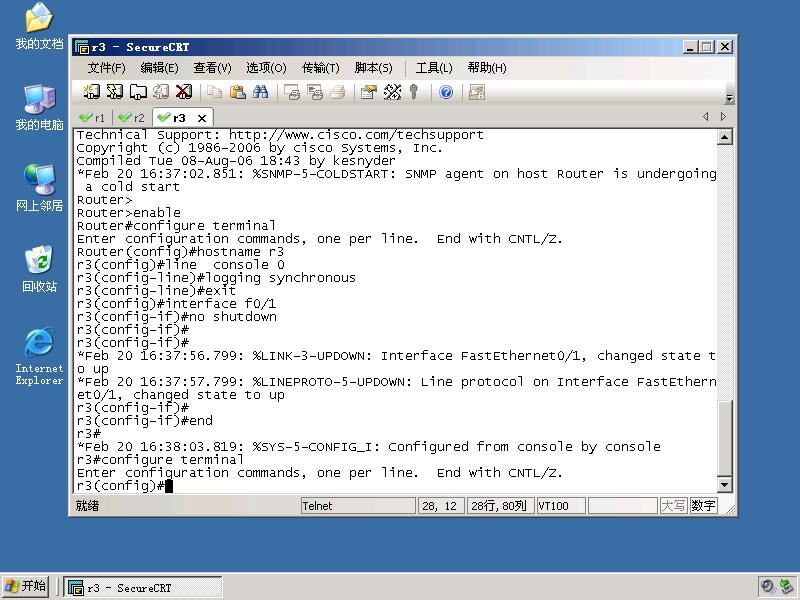Screen dimensions: 800x600
Task: Switch to the r2 session tab
Action: point(132,118)
